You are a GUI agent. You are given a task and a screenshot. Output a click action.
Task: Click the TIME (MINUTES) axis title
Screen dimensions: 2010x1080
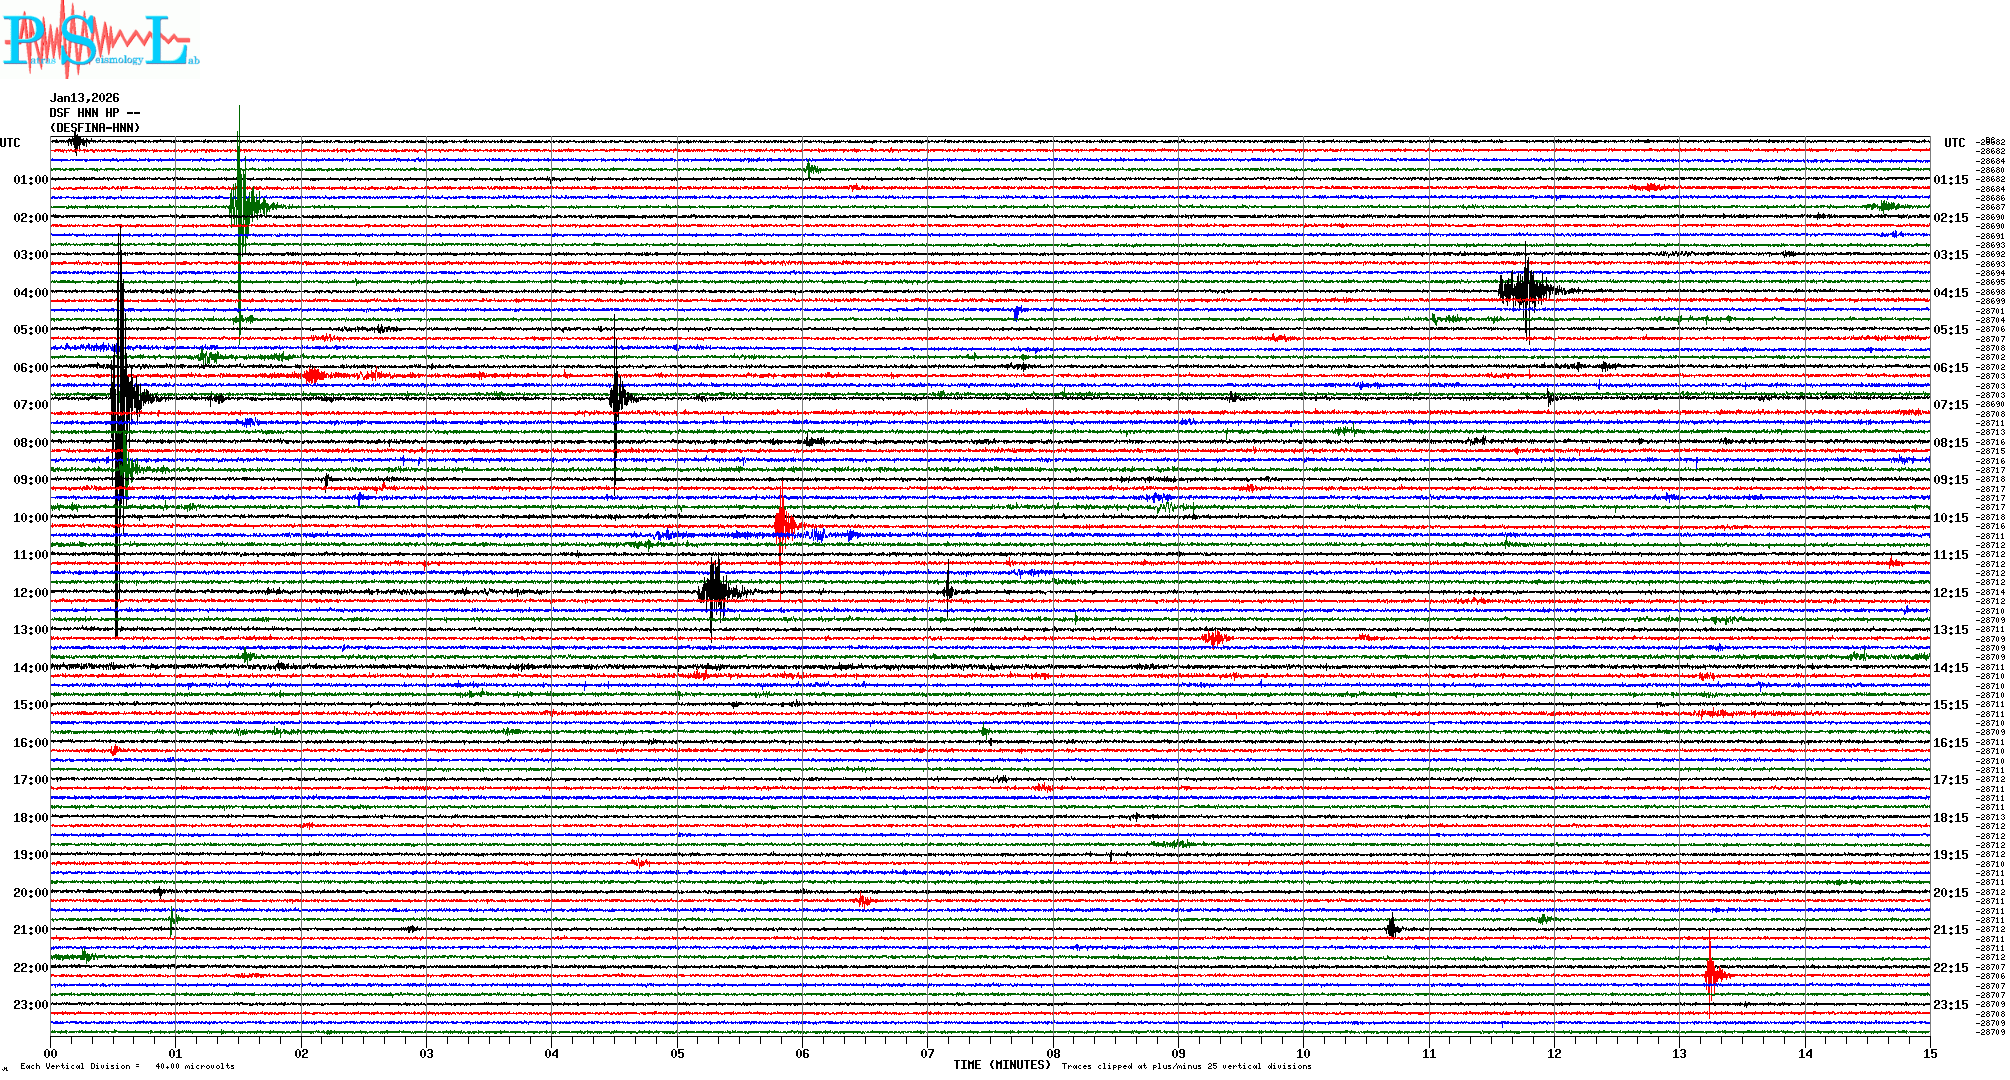[x=1001, y=1065]
